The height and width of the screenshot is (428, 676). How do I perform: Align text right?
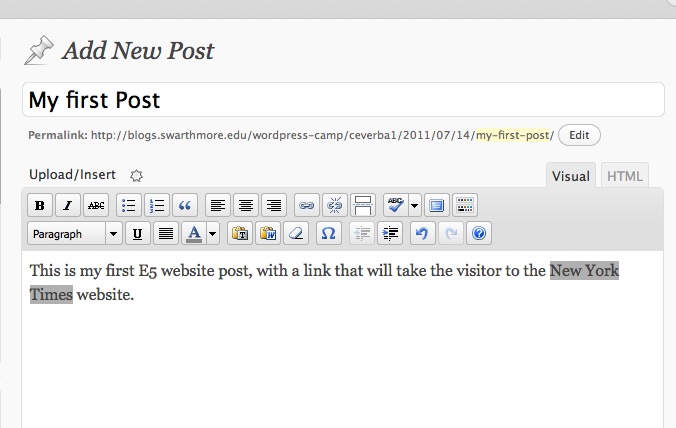274,205
